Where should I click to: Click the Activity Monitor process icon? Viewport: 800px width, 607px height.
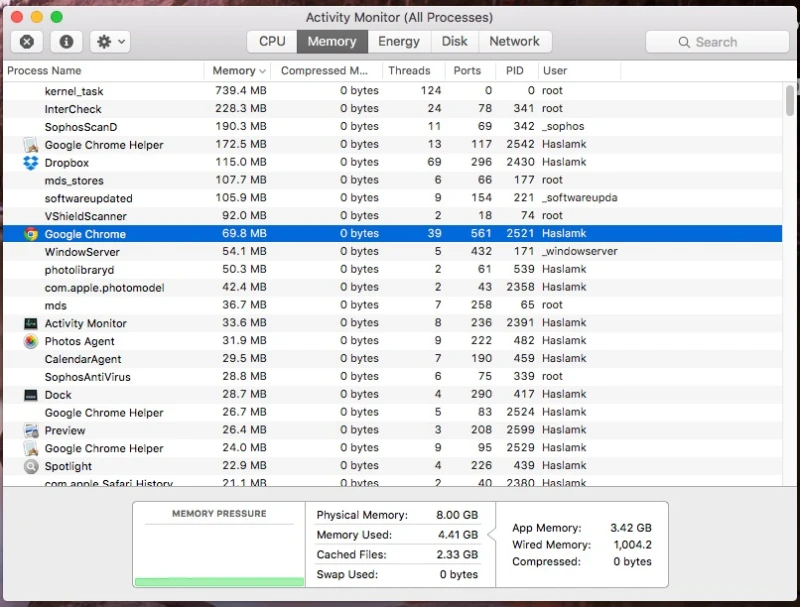[31, 323]
